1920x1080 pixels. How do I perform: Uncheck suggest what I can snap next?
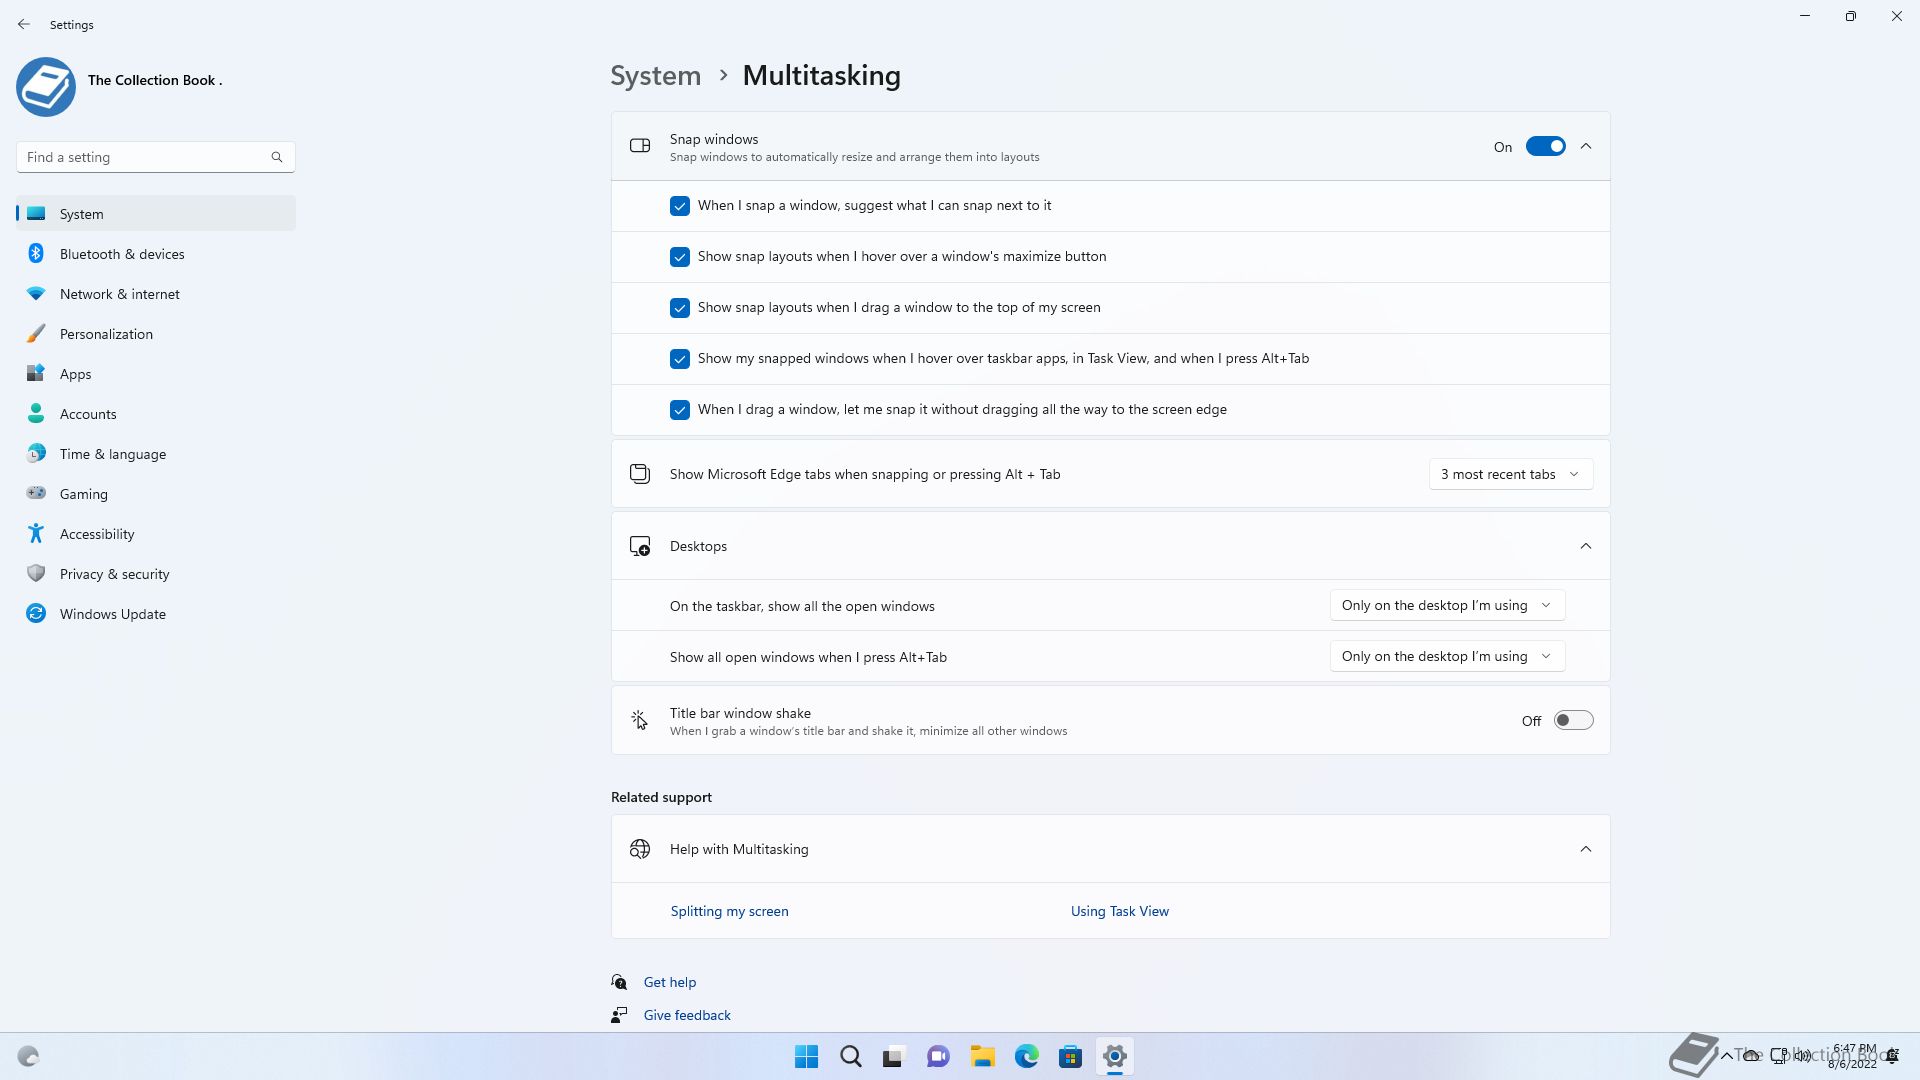(x=680, y=206)
